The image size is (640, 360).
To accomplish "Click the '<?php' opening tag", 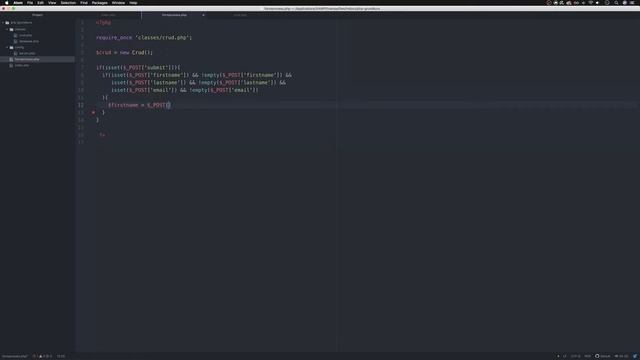I will coord(103,22).
